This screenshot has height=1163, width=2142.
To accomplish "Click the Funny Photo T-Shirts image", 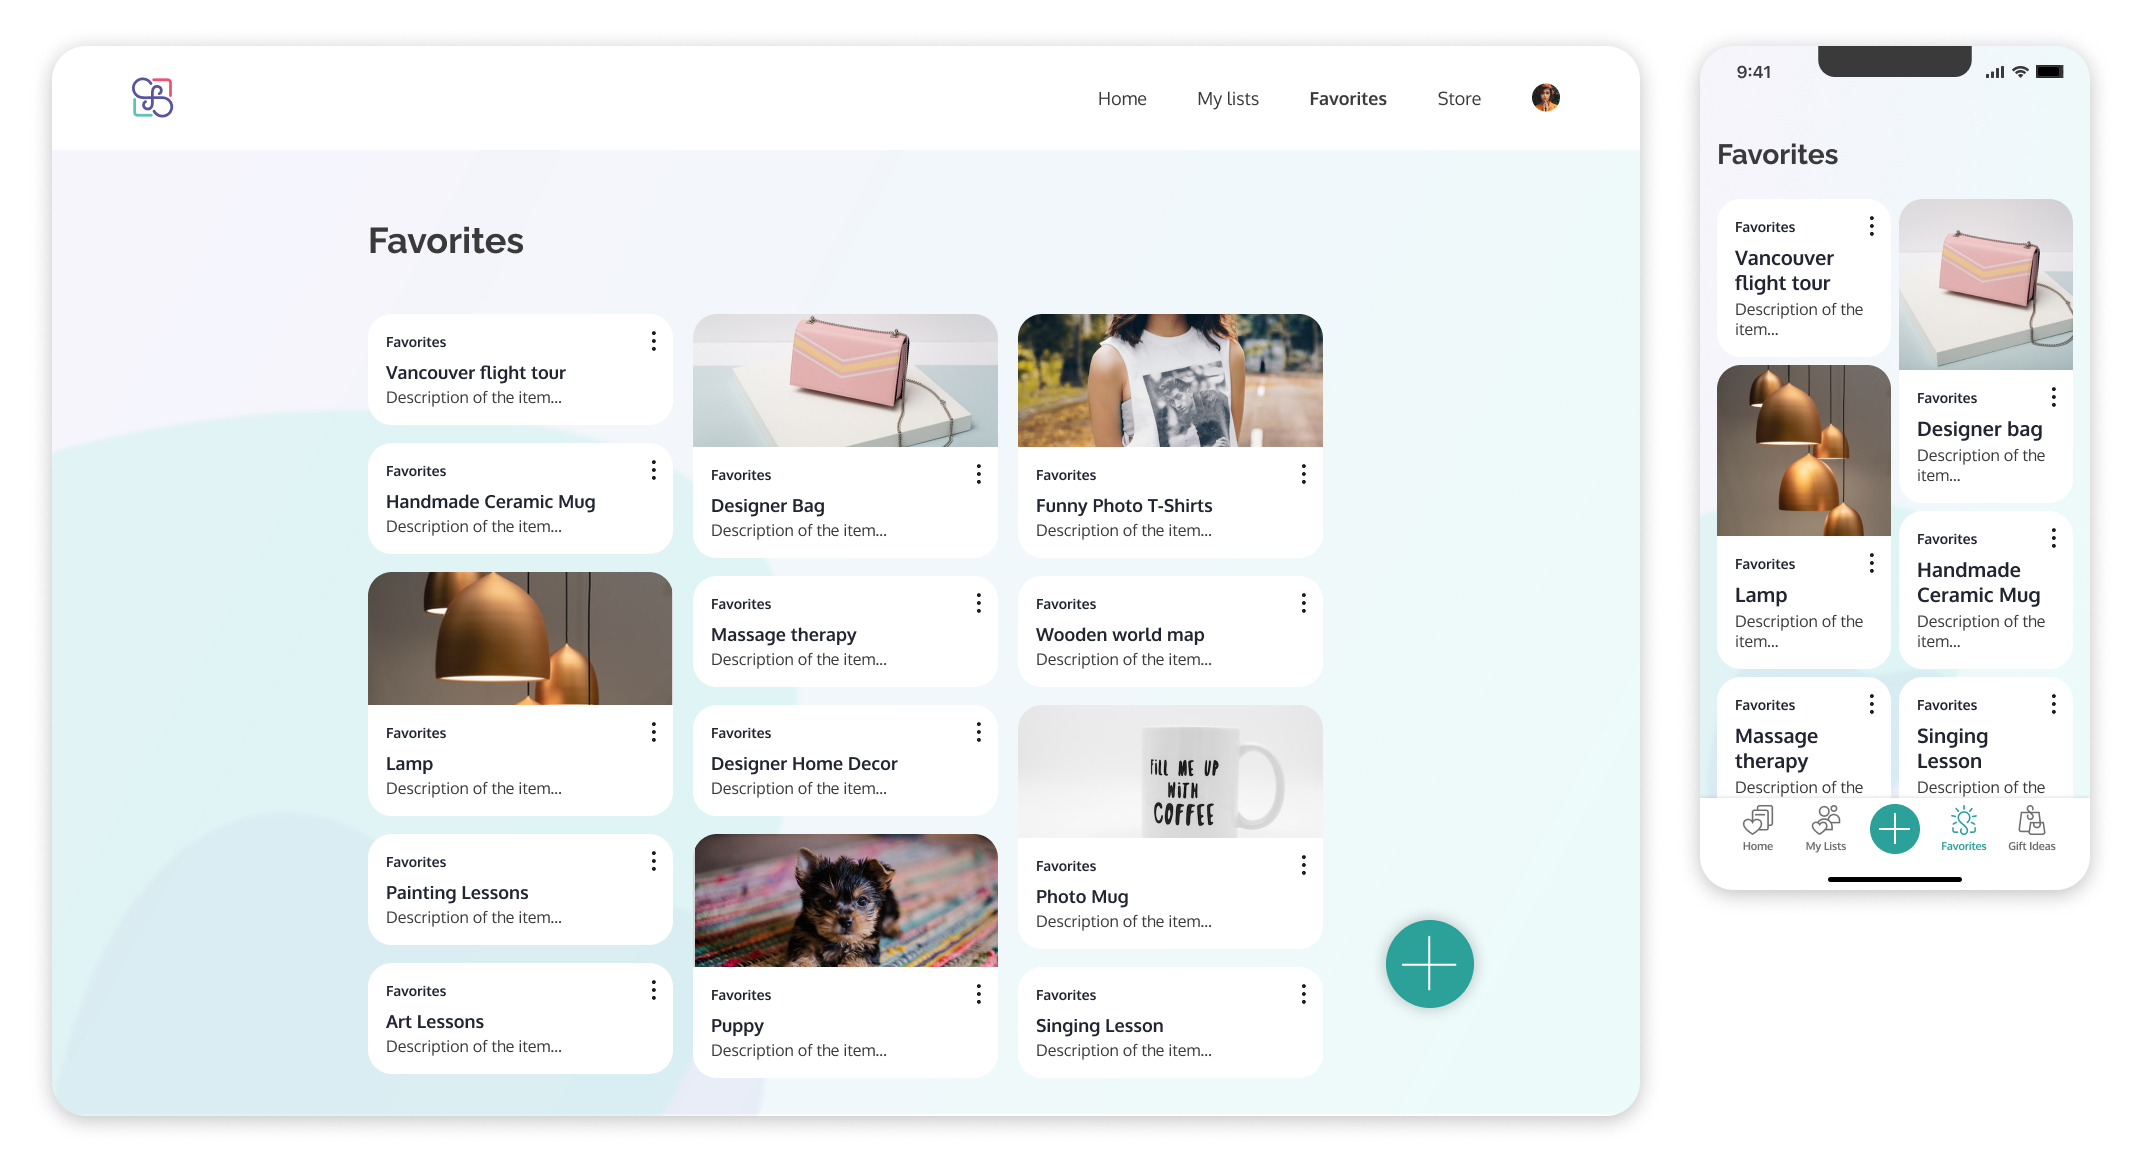I will tap(1170, 380).
